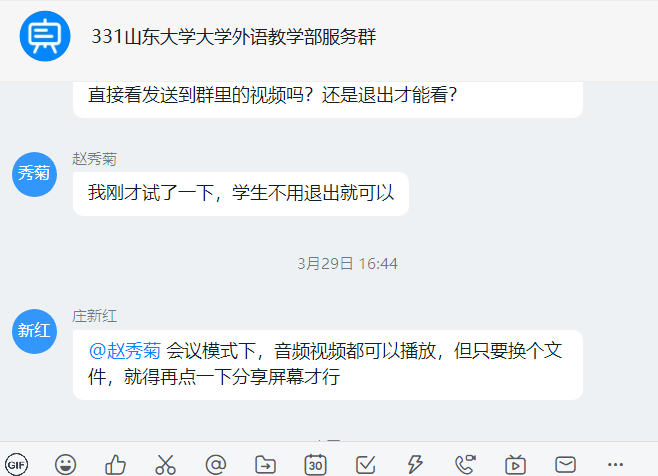Send a thumbs-up like

tap(115, 465)
